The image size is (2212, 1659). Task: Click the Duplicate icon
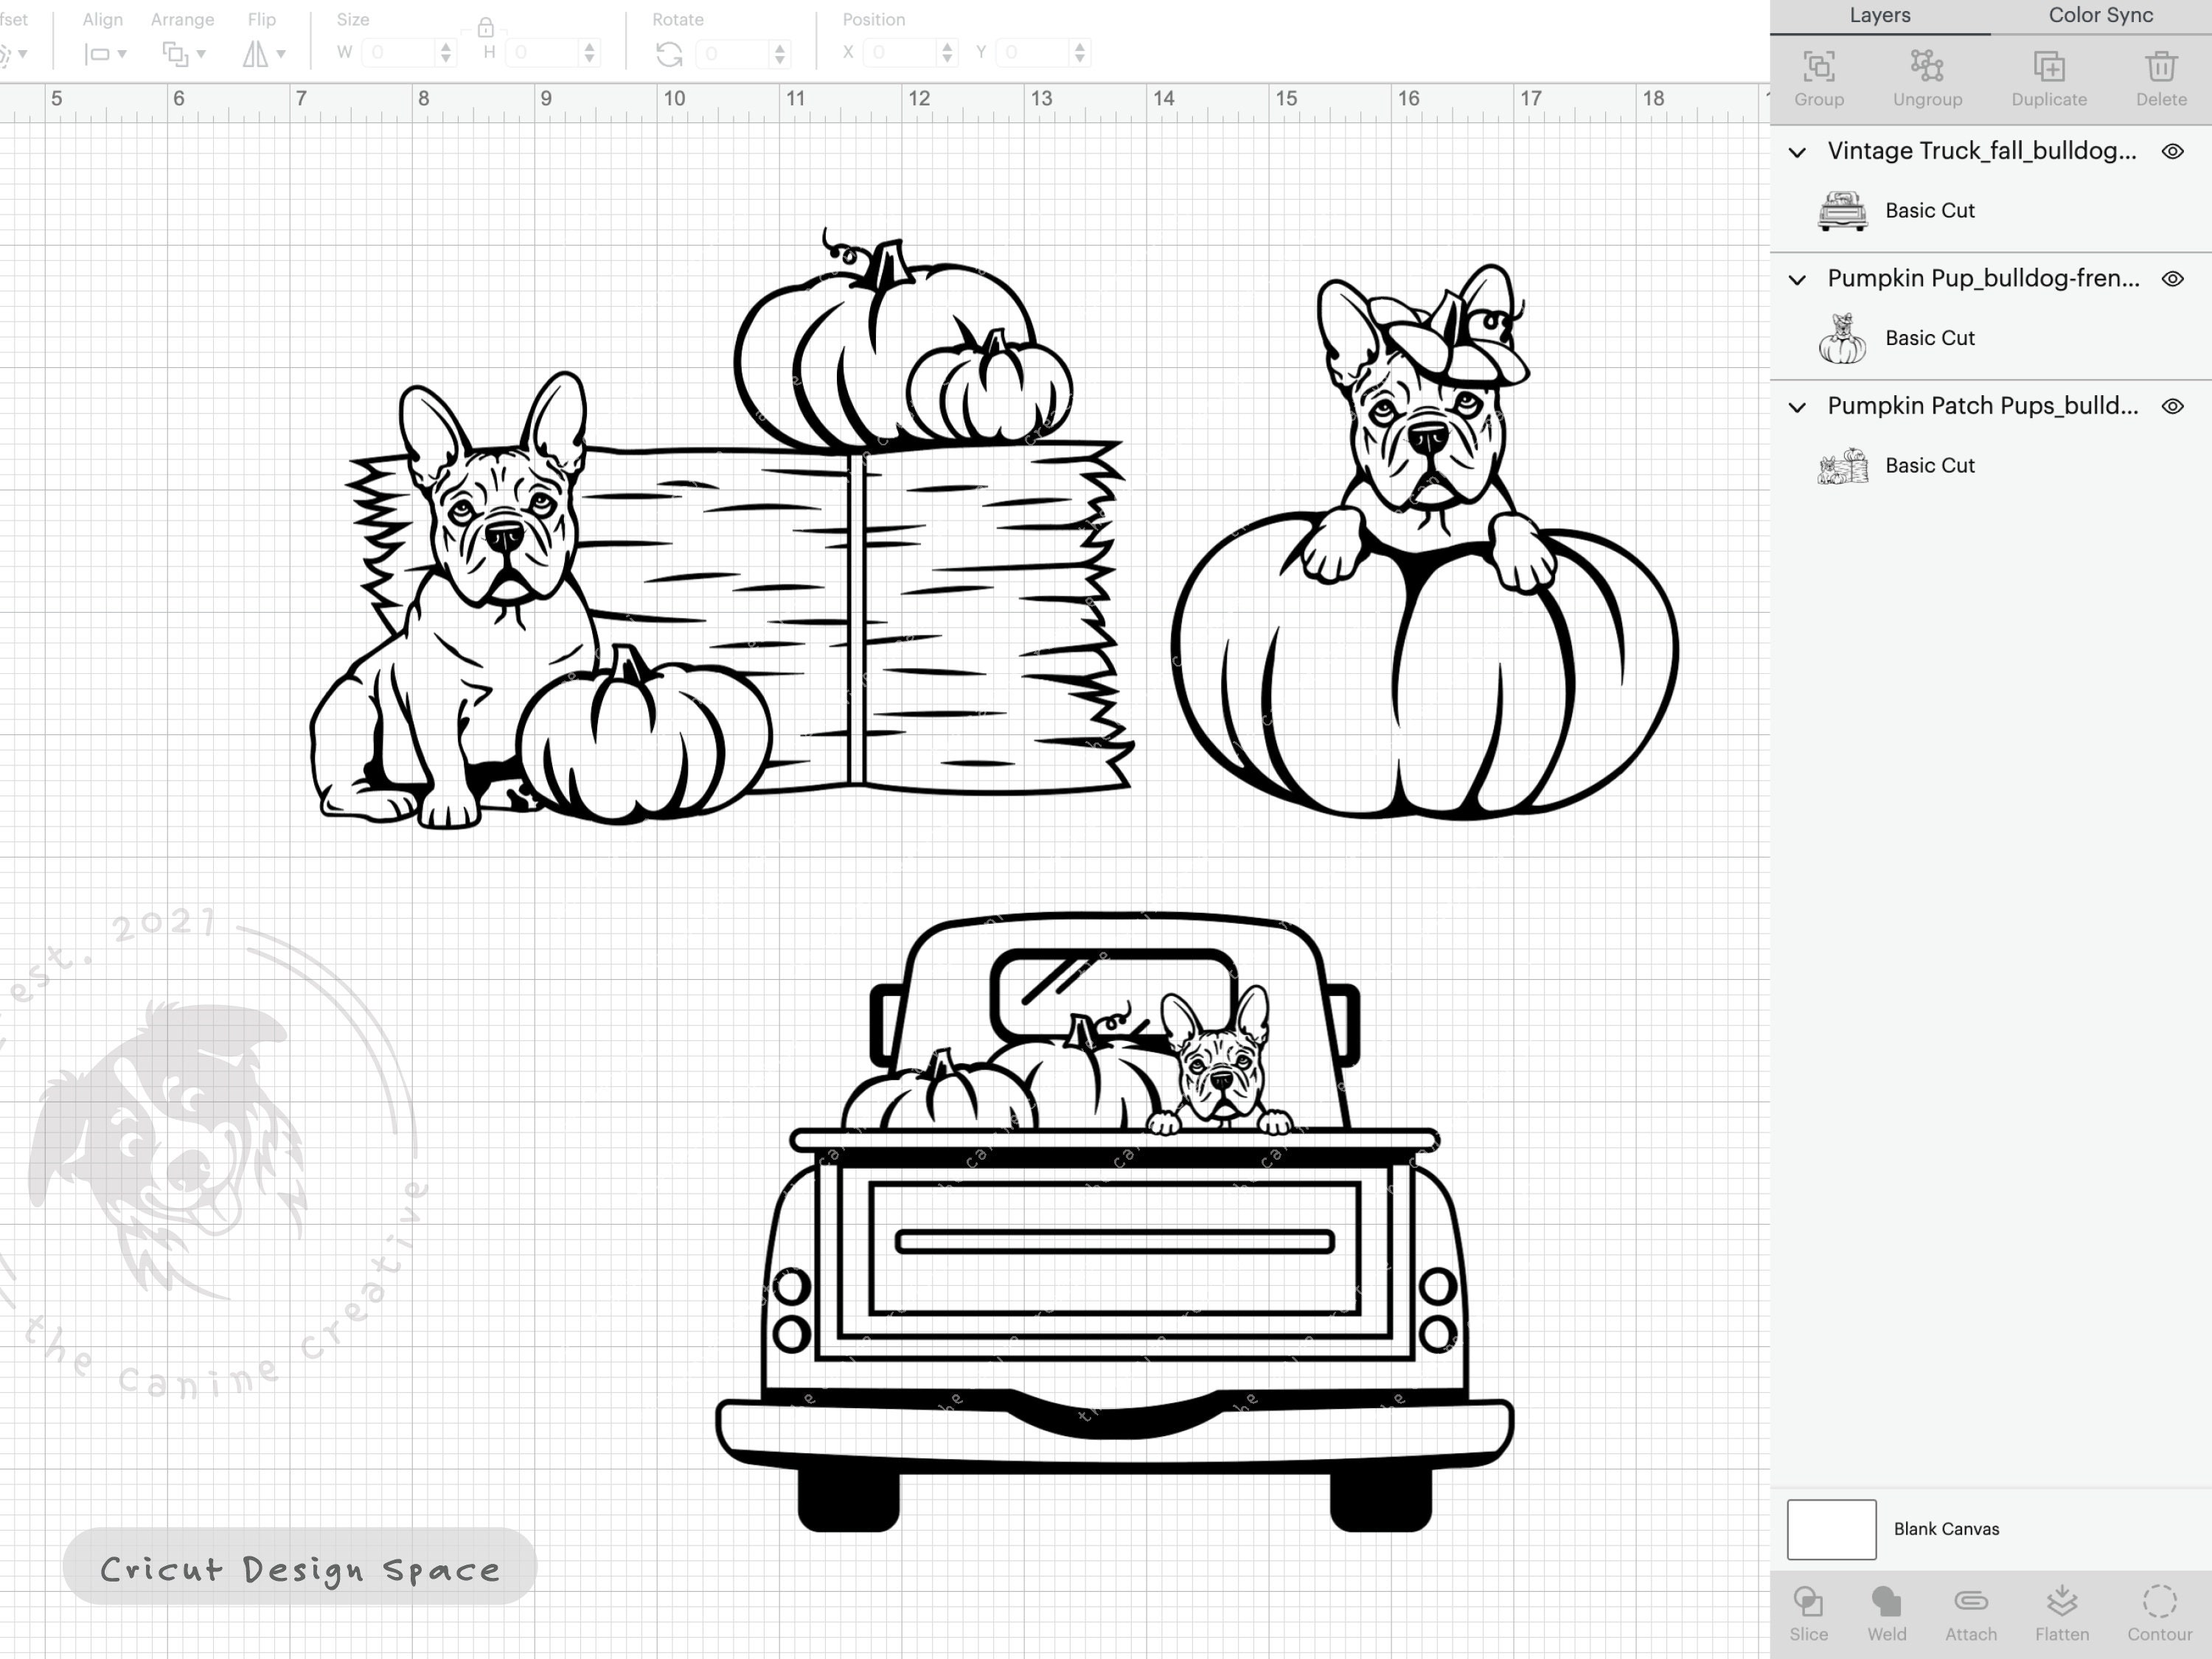pos(2049,70)
